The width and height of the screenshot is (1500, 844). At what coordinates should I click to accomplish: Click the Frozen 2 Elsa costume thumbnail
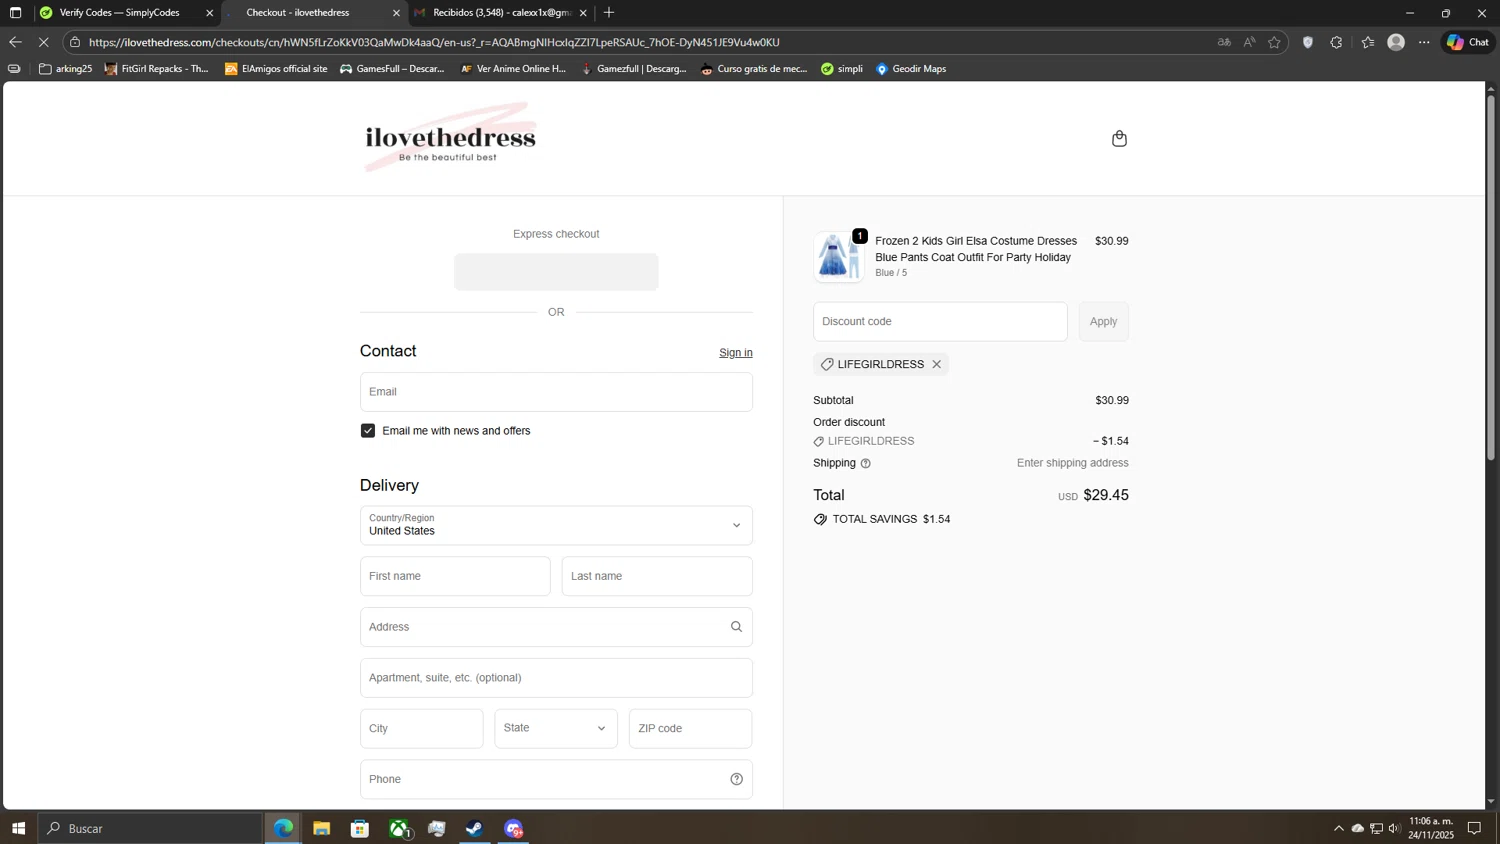pyautogui.click(x=839, y=257)
